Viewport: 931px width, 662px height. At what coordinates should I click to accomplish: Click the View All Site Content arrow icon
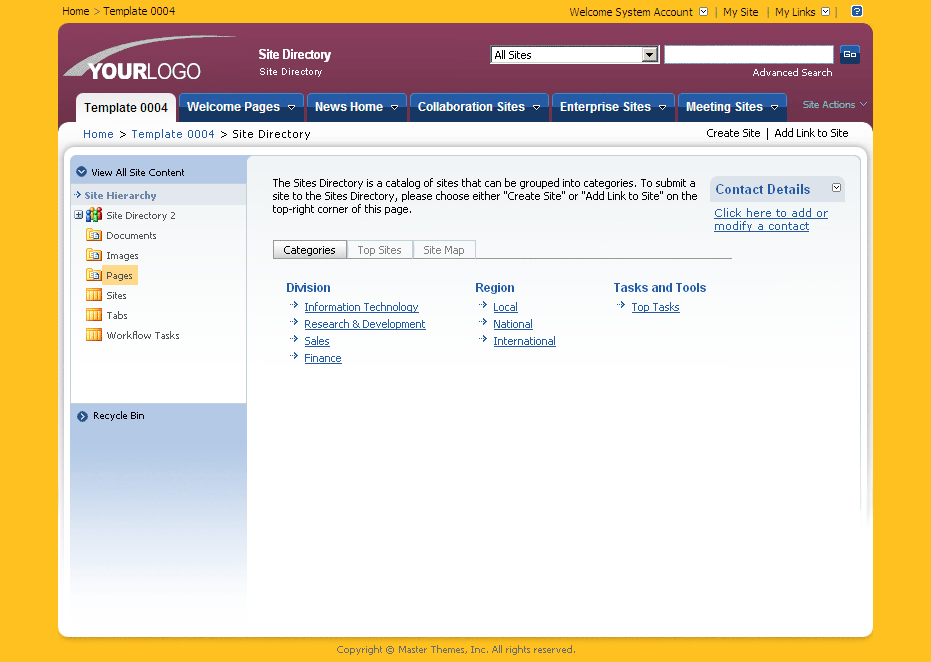pyautogui.click(x=81, y=170)
